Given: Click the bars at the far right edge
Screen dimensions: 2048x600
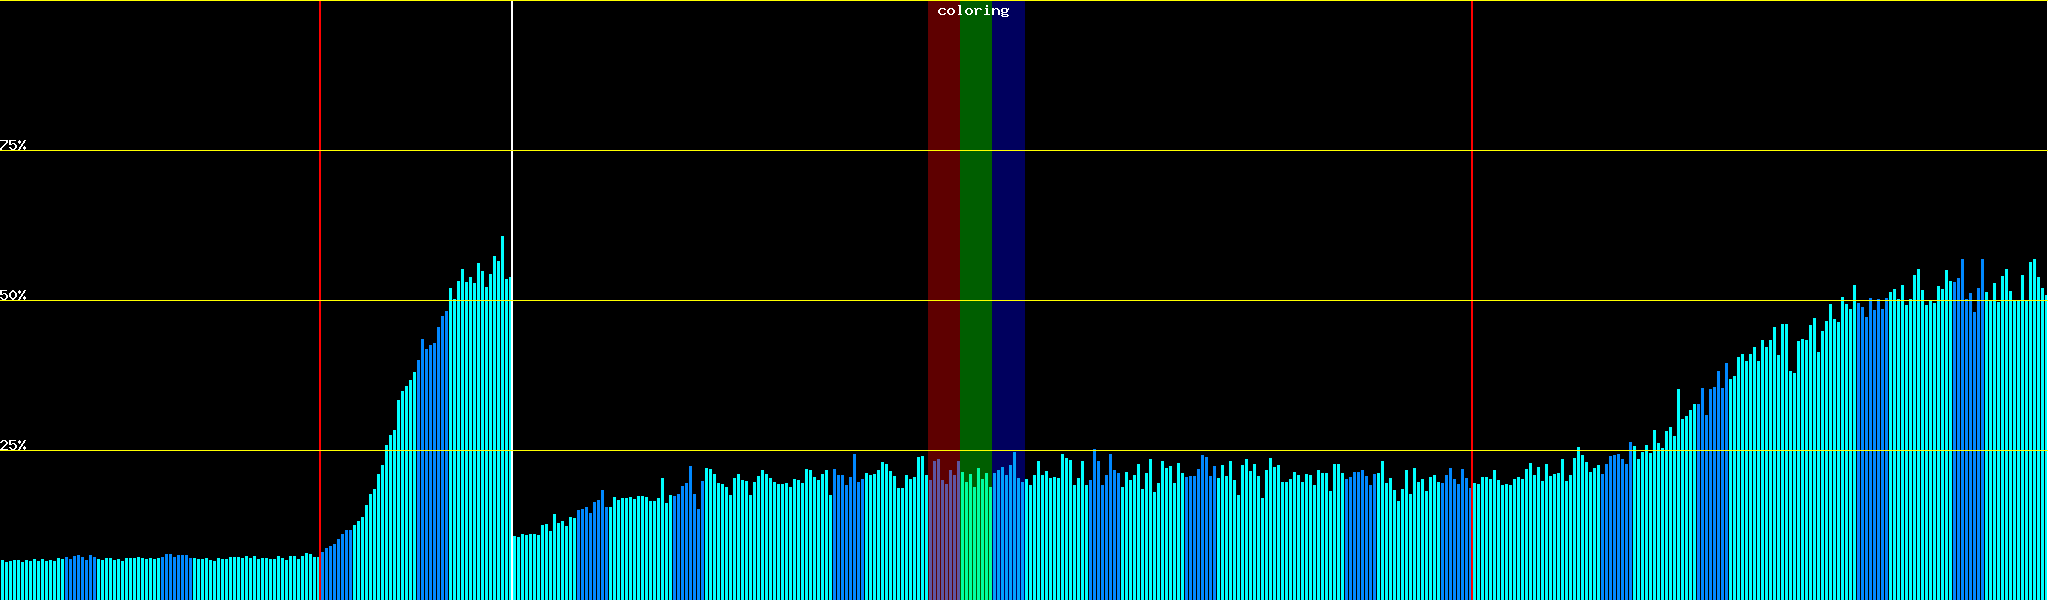Looking at the screenshot, I should click(2038, 450).
